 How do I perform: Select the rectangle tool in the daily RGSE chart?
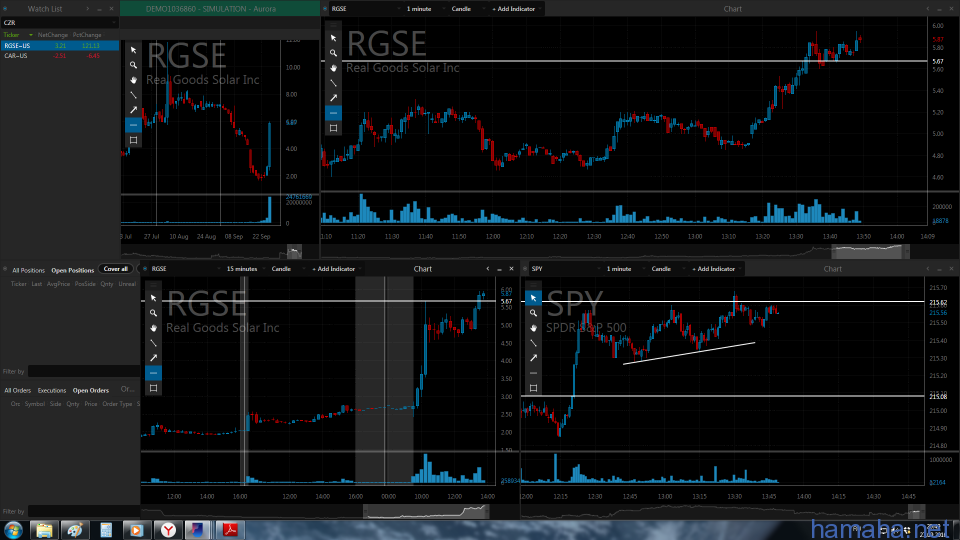pos(133,140)
